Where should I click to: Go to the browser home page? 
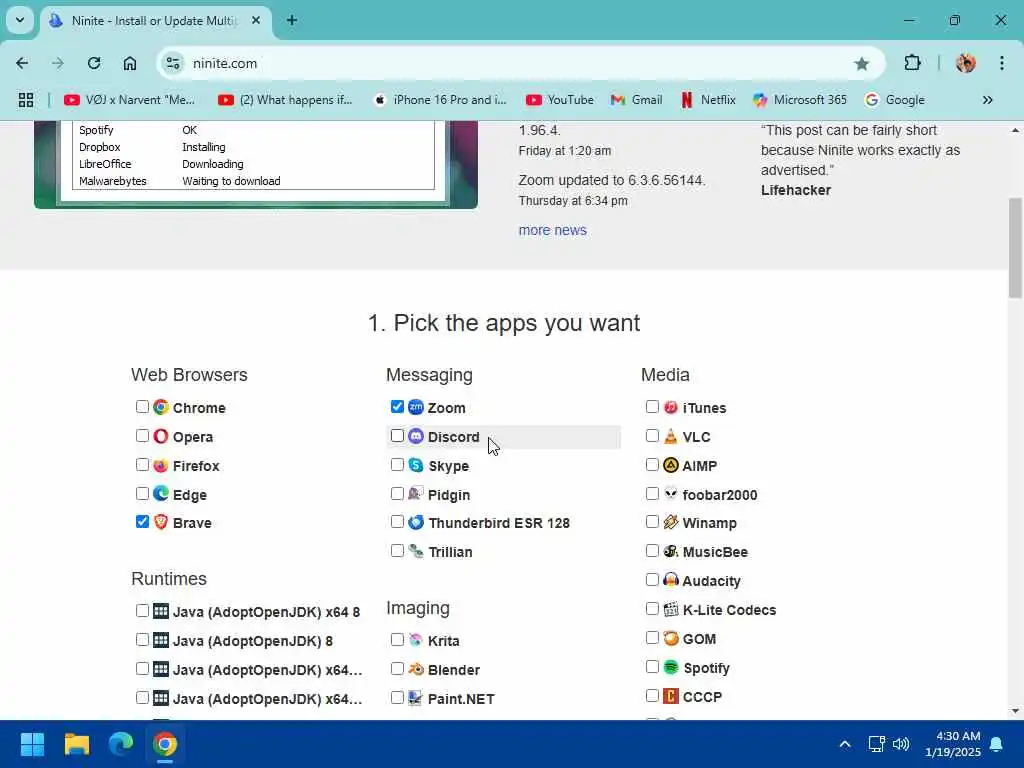130,63
